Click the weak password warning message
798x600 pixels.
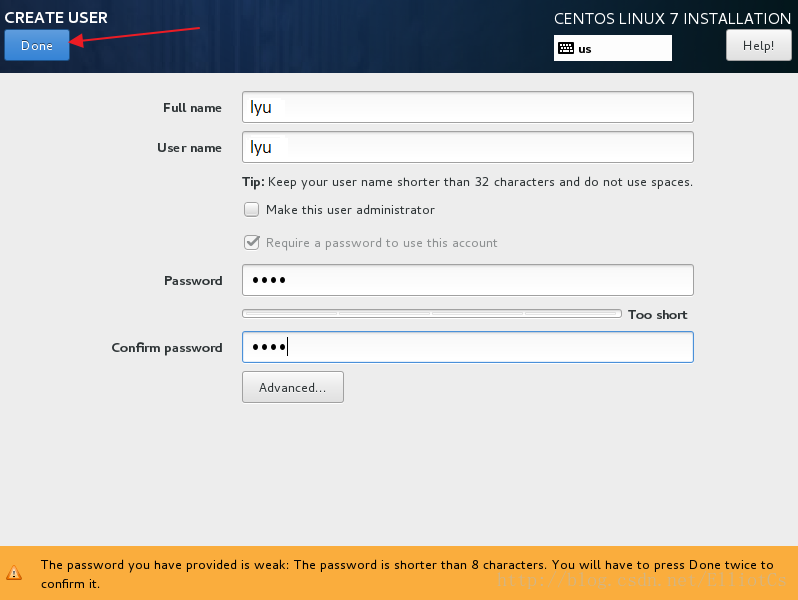click(x=407, y=574)
